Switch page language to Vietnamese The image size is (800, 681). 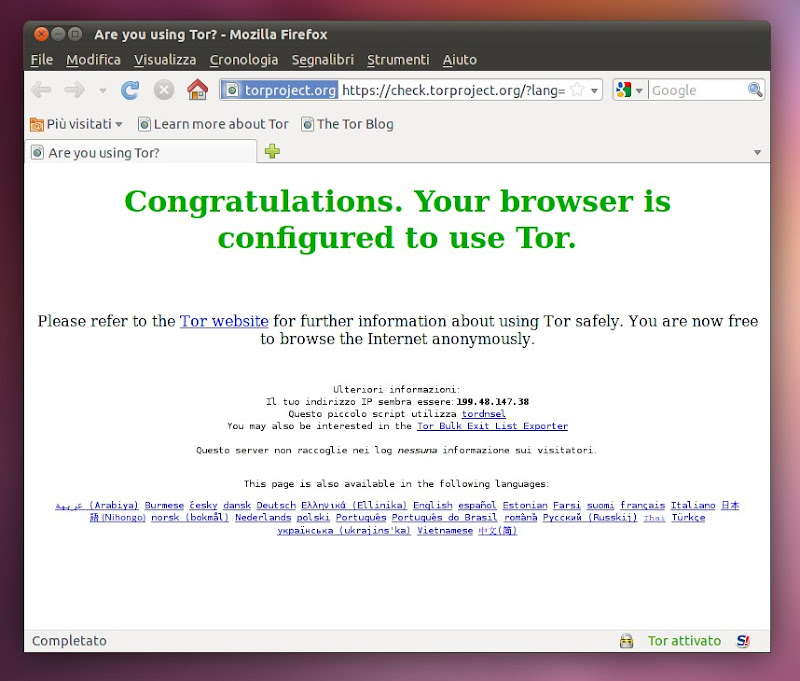tap(445, 531)
